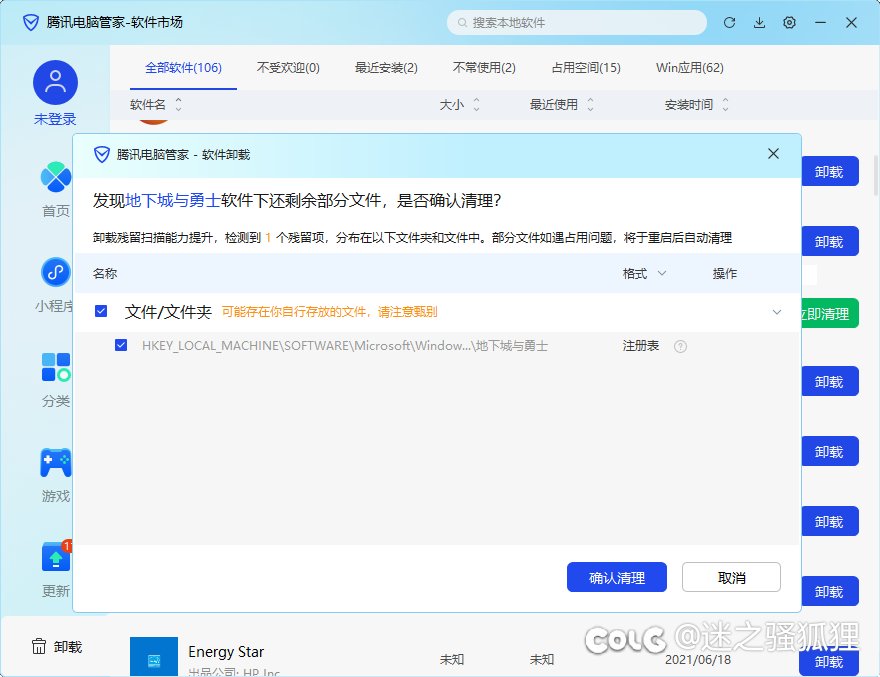
Task: Click the orange 可能存在你自行存放的文件 warning text
Action: [329, 312]
